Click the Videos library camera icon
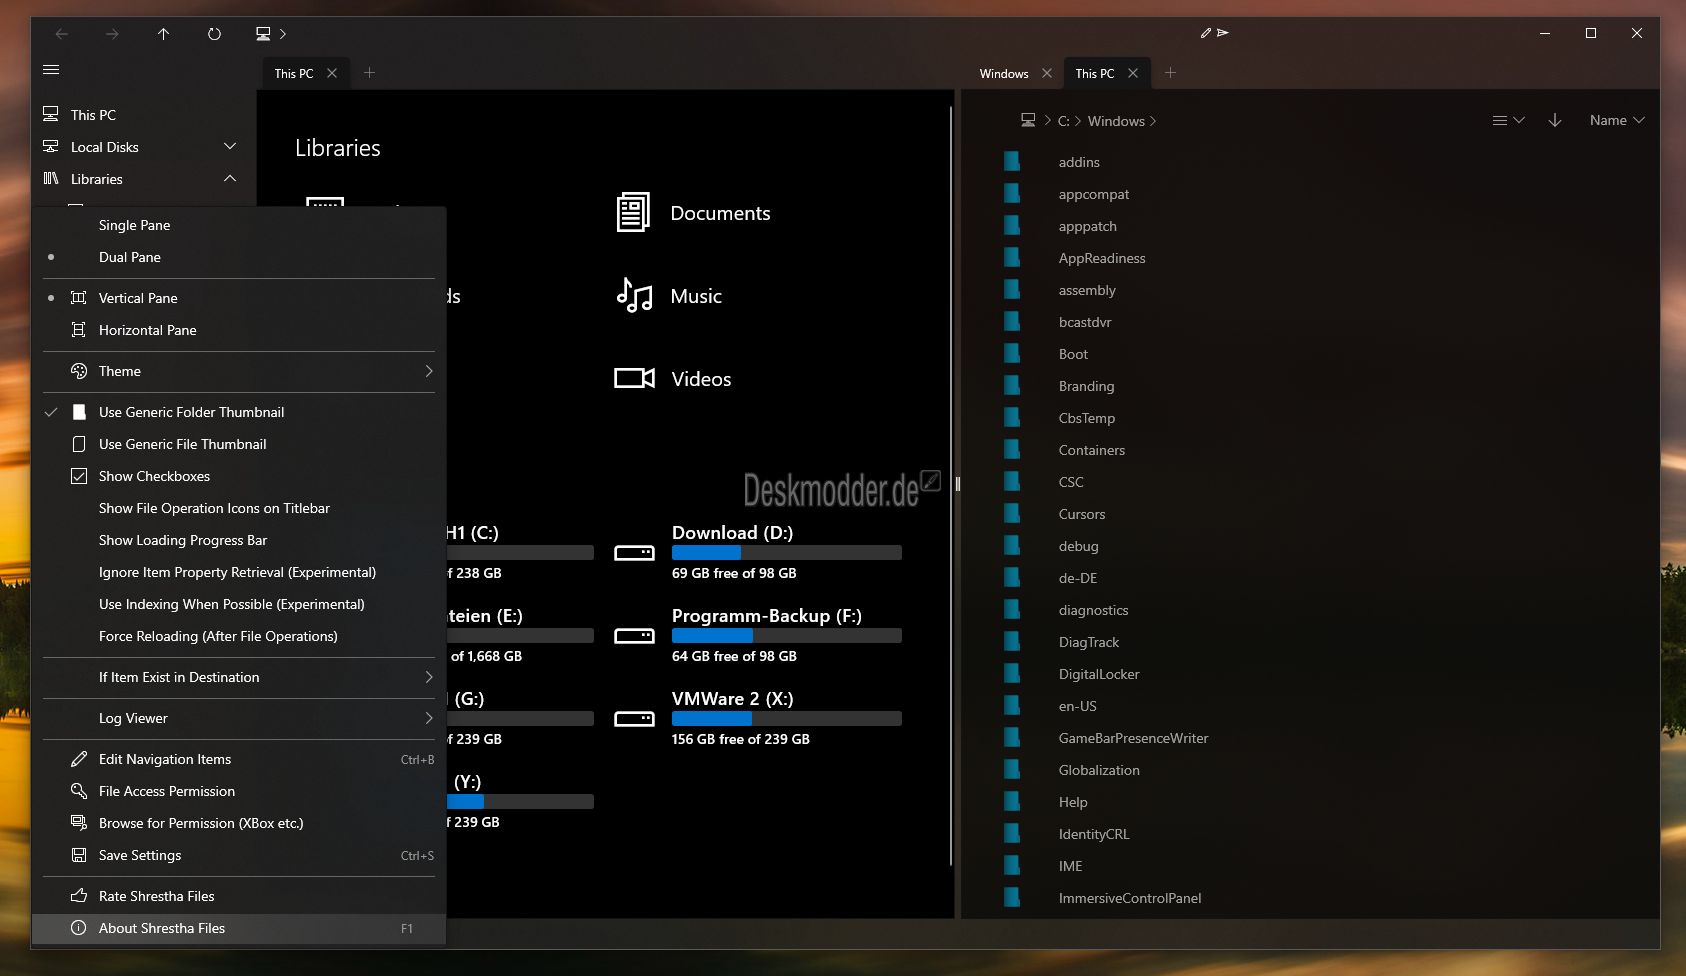Viewport: 1686px width, 976px height. click(x=634, y=378)
